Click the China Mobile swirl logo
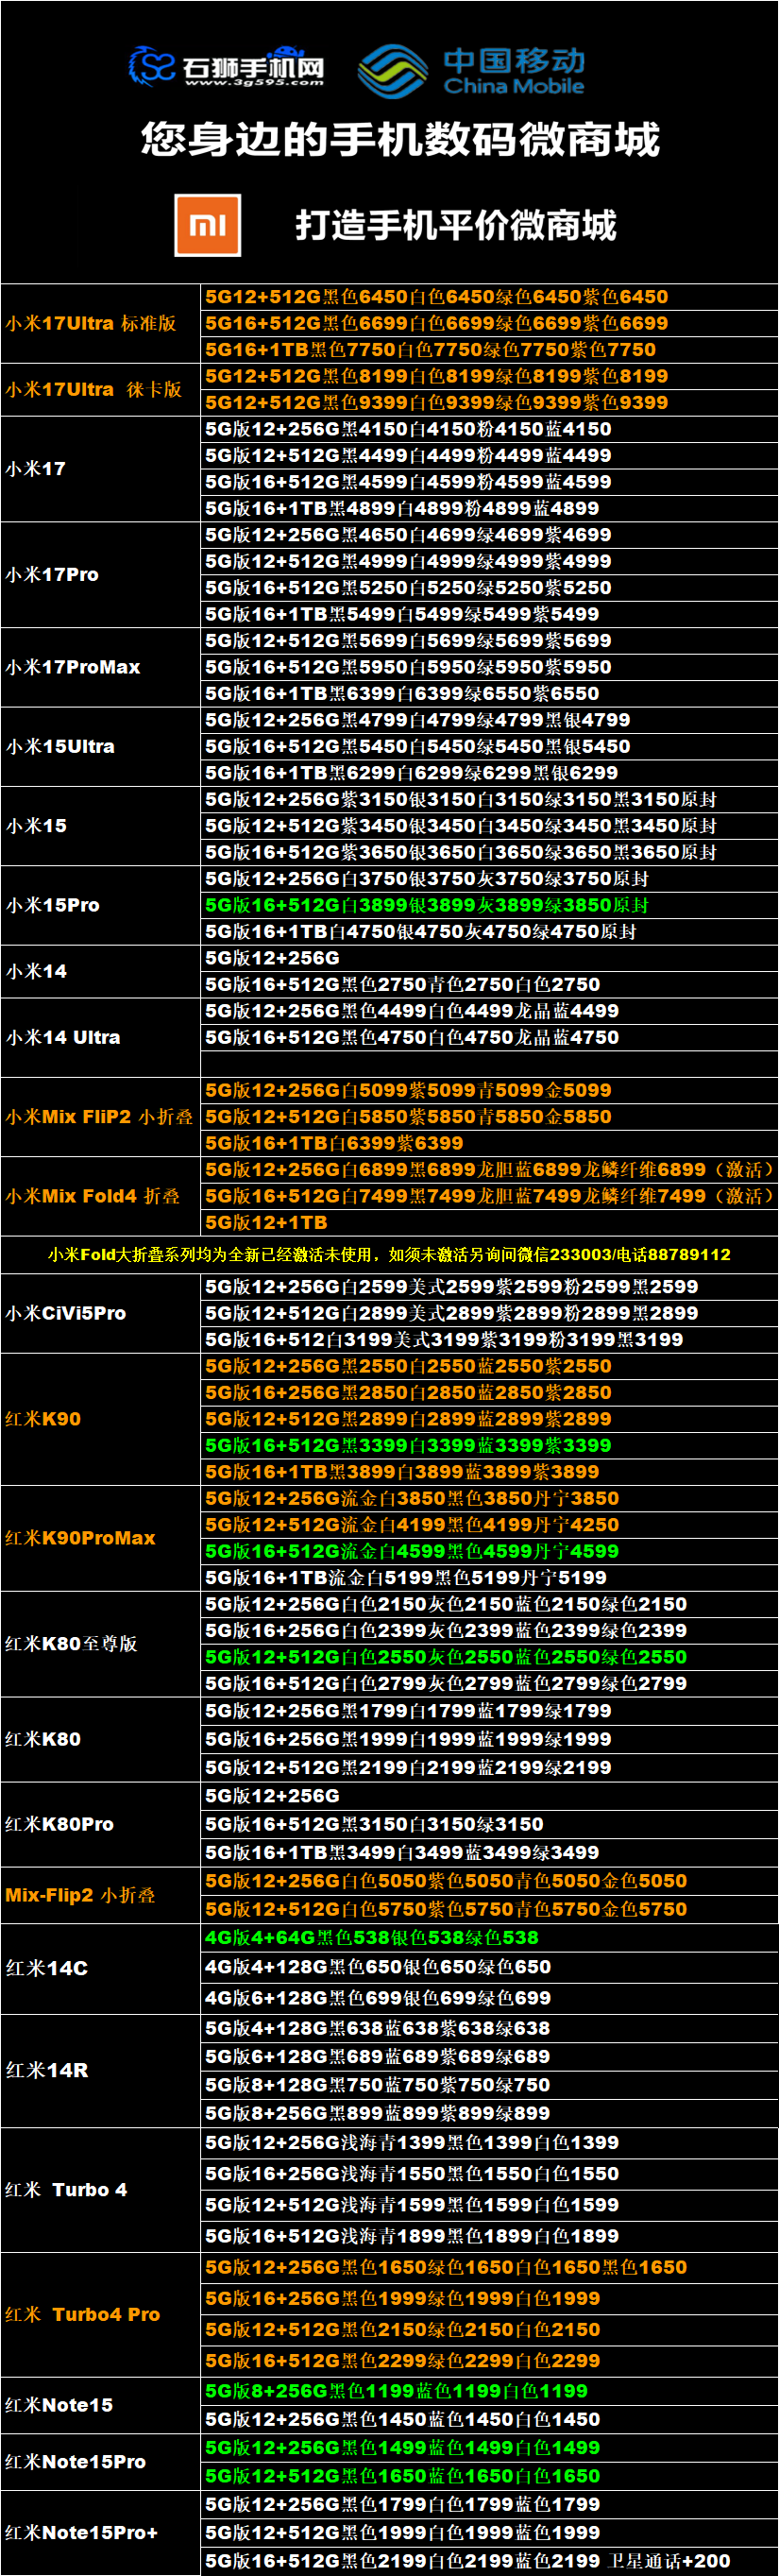Screen dimensions: 779x2576 pyautogui.click(x=392, y=71)
